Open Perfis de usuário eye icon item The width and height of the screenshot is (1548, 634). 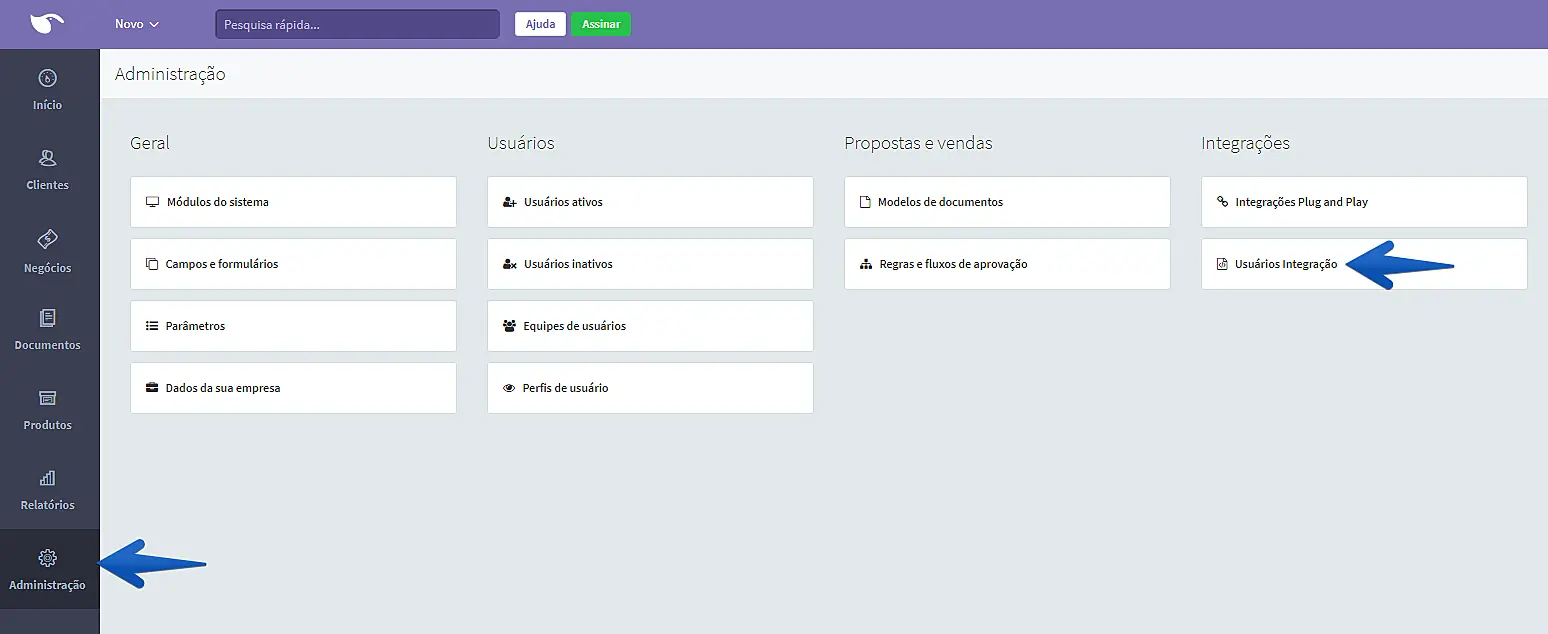pyautogui.click(x=650, y=388)
